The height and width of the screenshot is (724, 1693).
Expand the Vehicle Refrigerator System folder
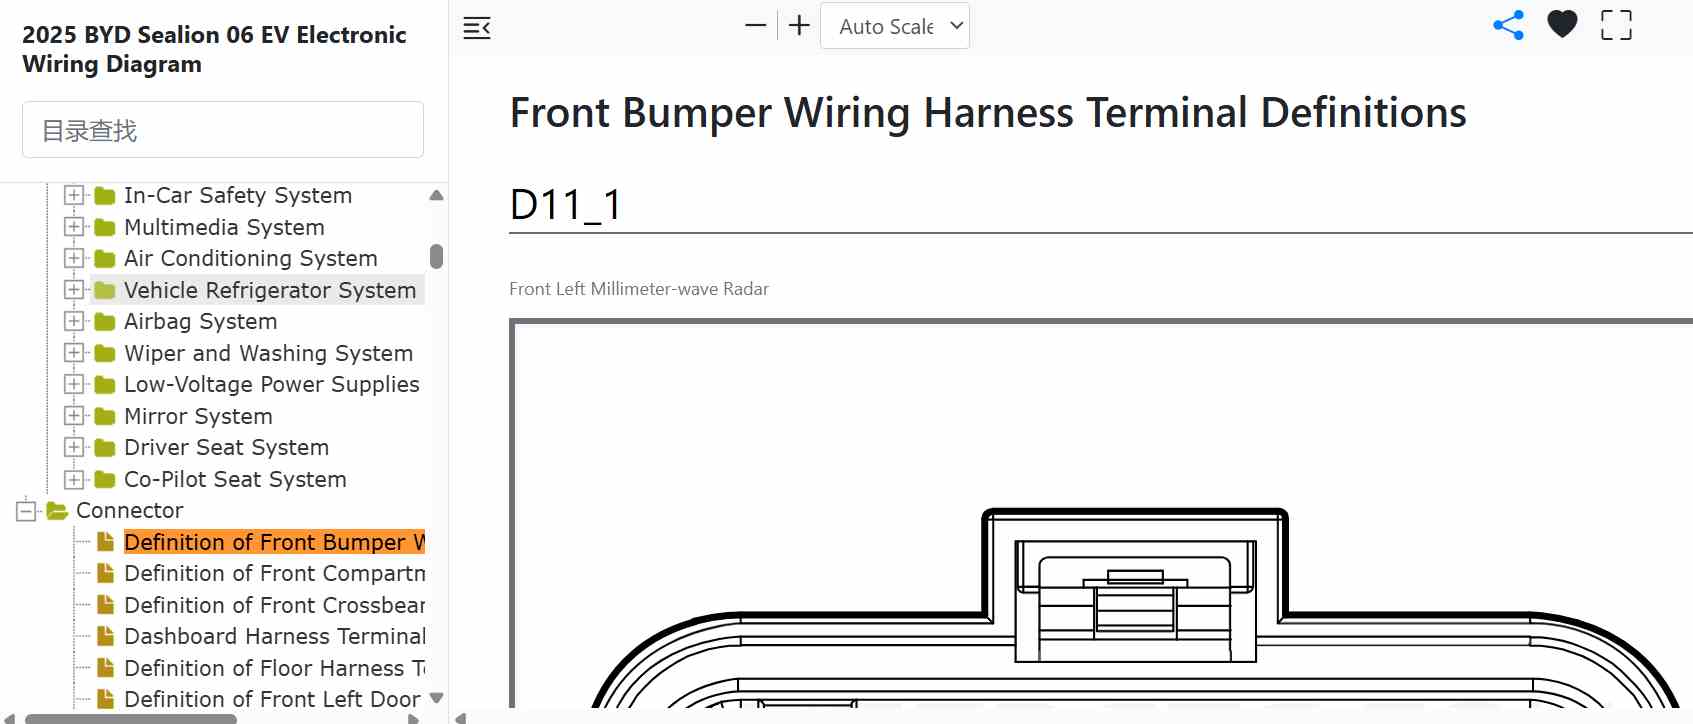(x=74, y=290)
